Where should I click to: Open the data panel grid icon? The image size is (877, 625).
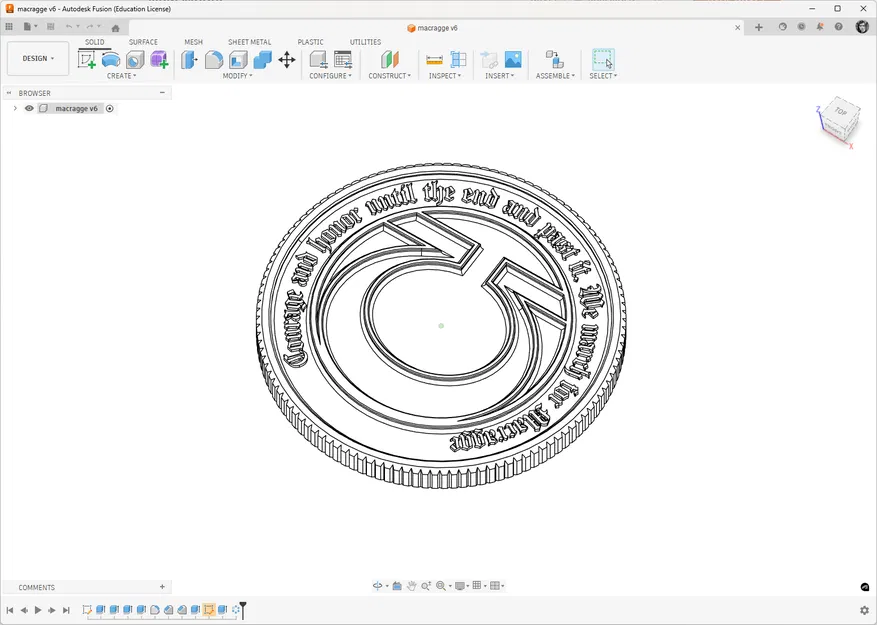coord(9,27)
